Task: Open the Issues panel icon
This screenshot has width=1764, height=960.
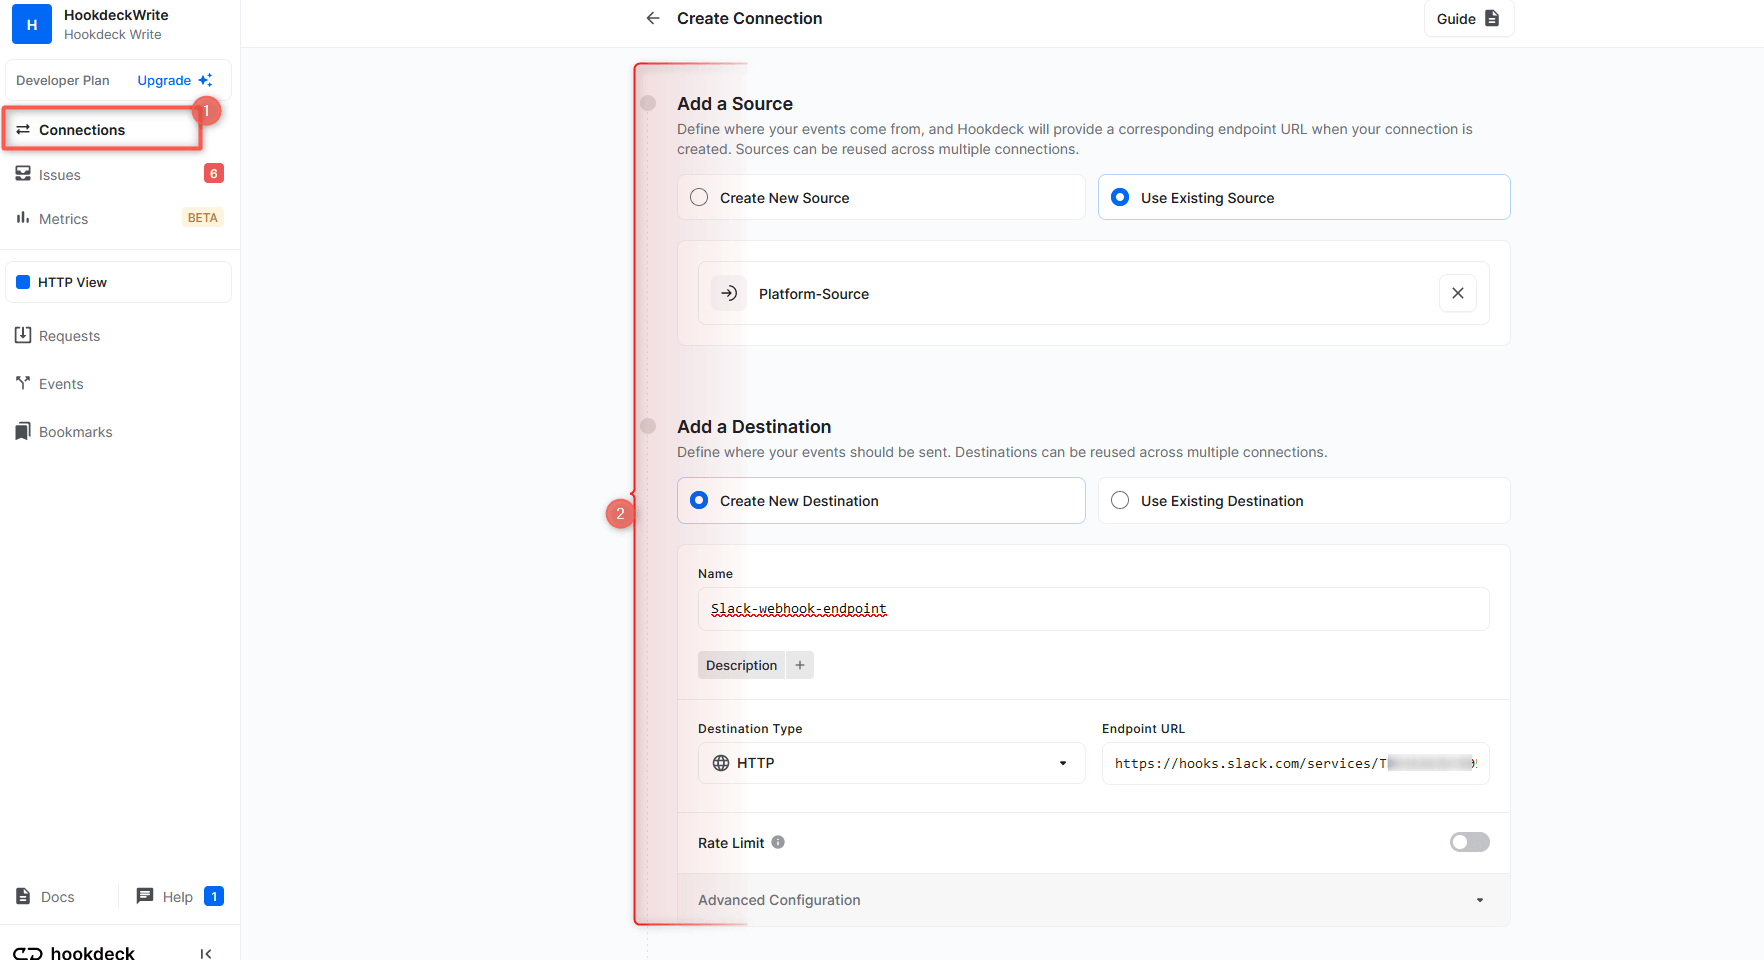Action: (x=23, y=174)
